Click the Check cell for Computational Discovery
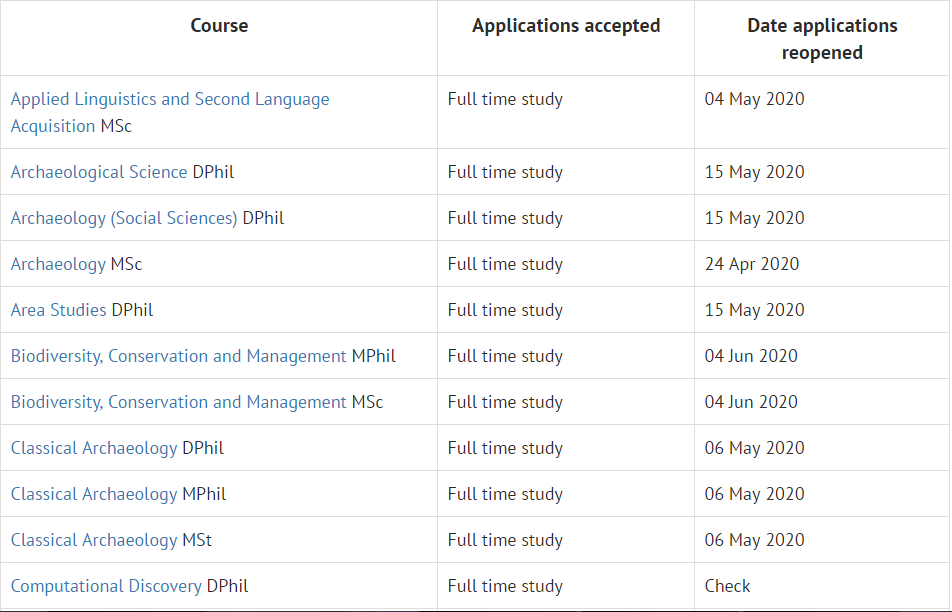 pos(727,586)
